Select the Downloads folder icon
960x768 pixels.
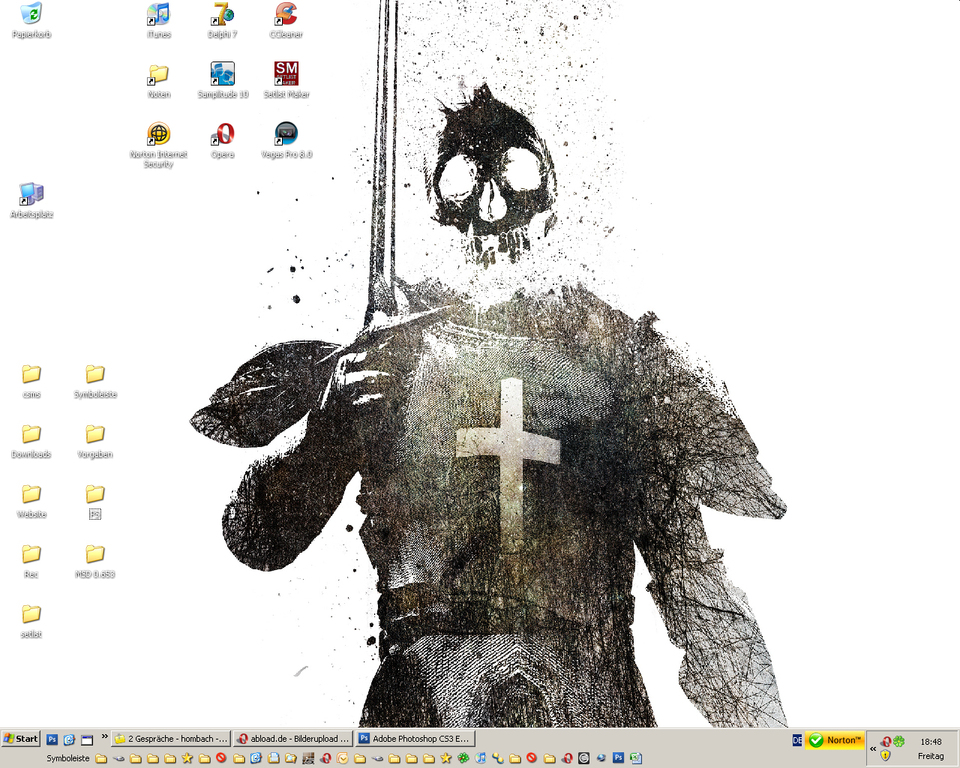31,440
